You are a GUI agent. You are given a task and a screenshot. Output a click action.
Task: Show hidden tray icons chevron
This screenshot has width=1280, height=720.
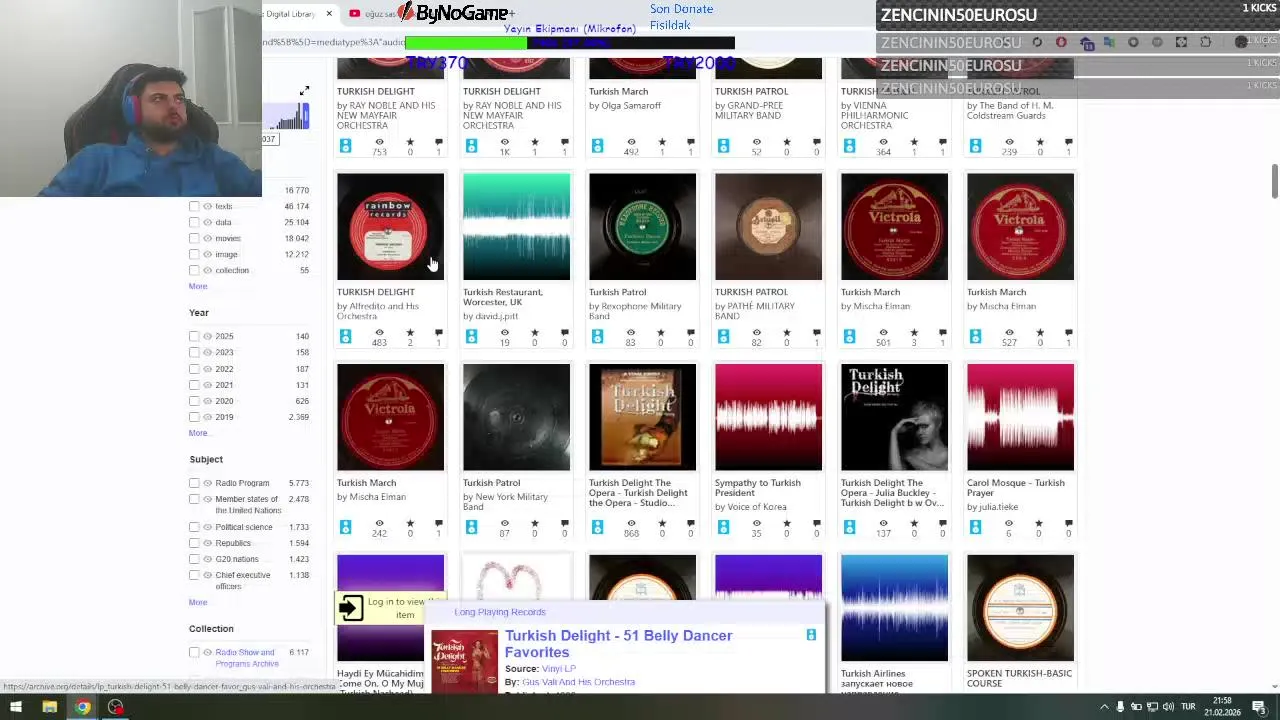(x=1105, y=707)
